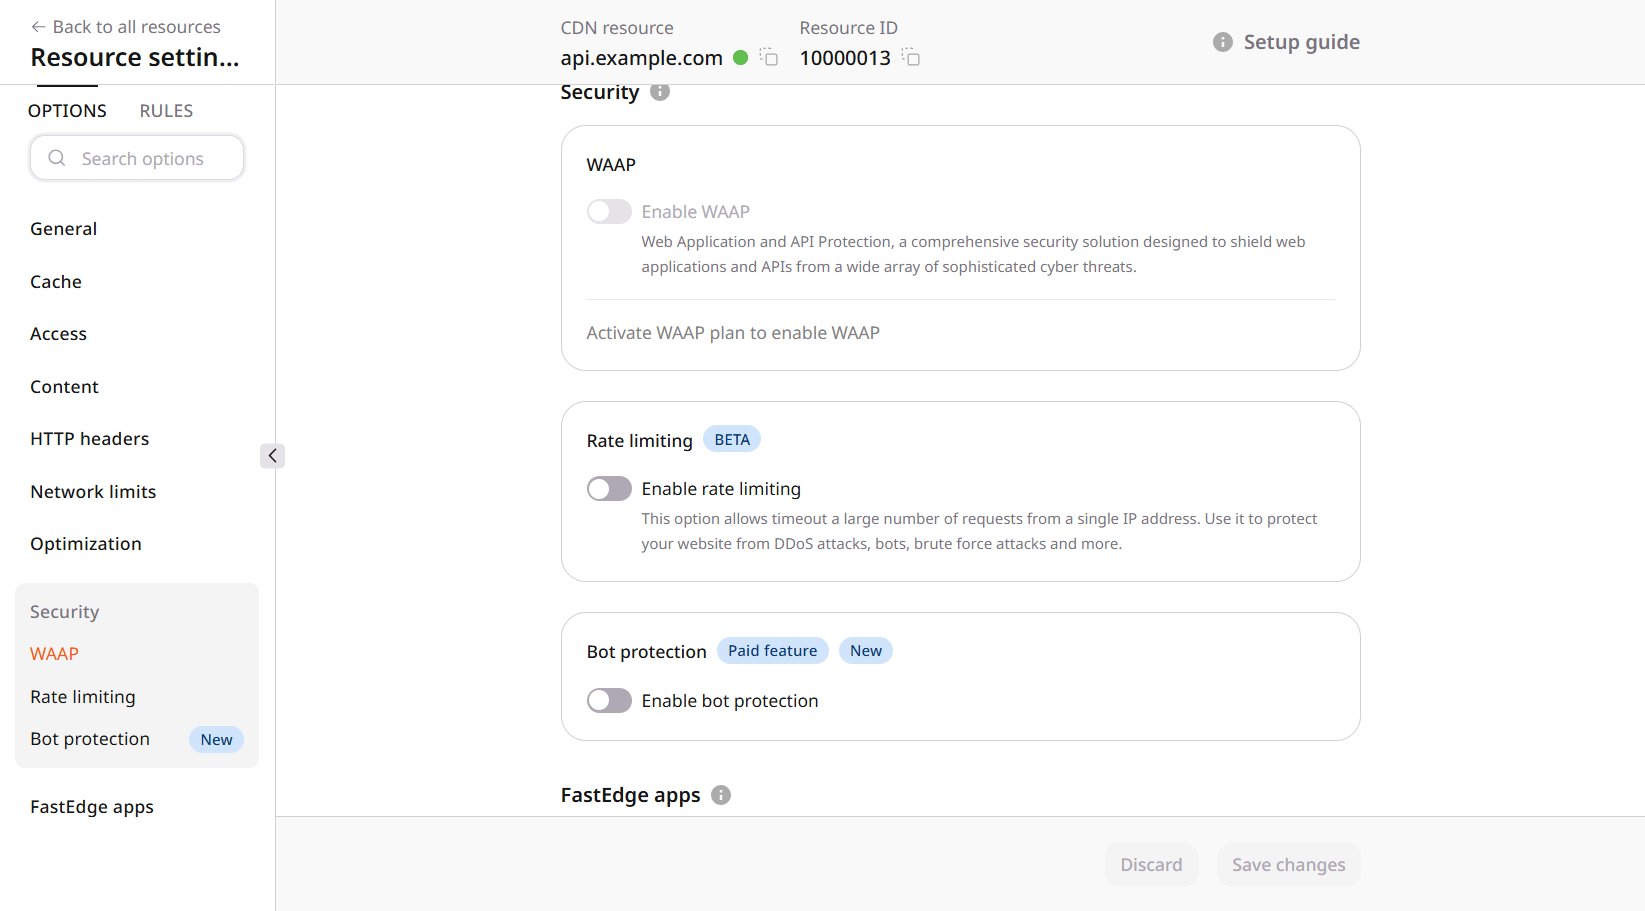The width and height of the screenshot is (1645, 911).
Task: Click the 'Enable bot protection' label
Action: pyautogui.click(x=730, y=701)
